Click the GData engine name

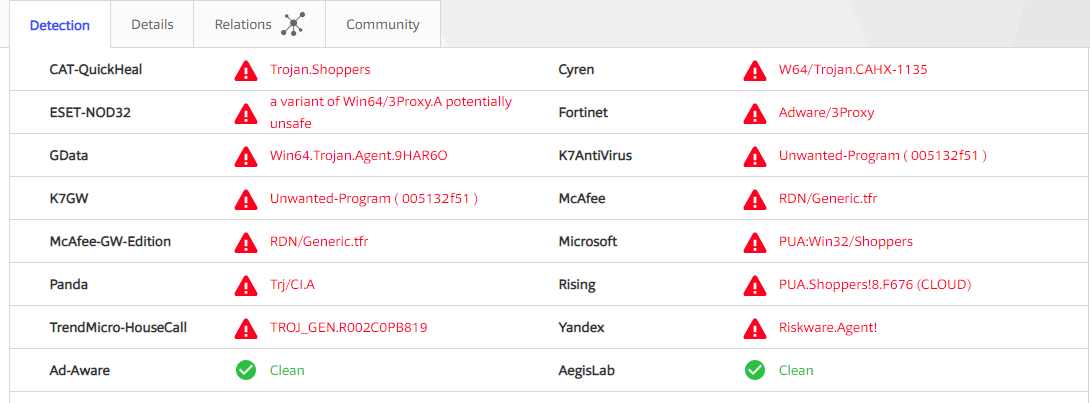pyautogui.click(x=69, y=156)
